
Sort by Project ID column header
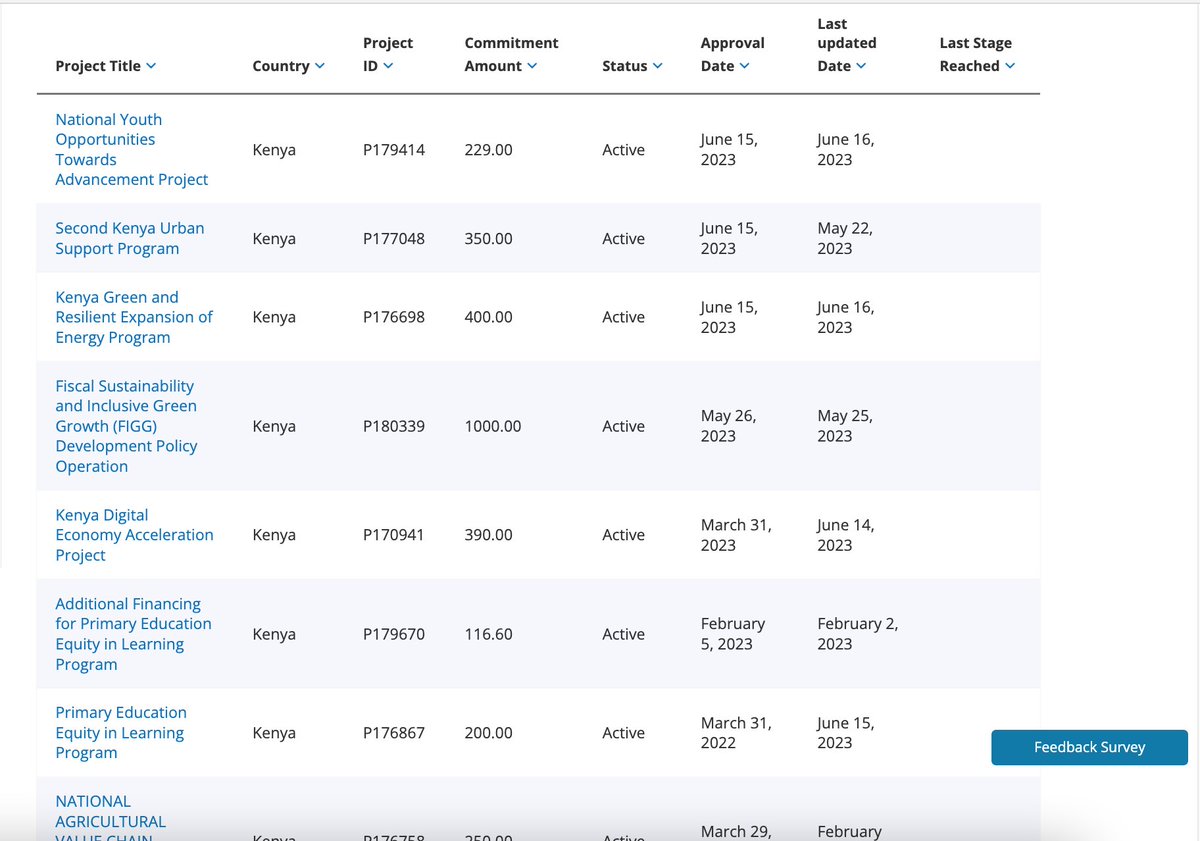388,54
